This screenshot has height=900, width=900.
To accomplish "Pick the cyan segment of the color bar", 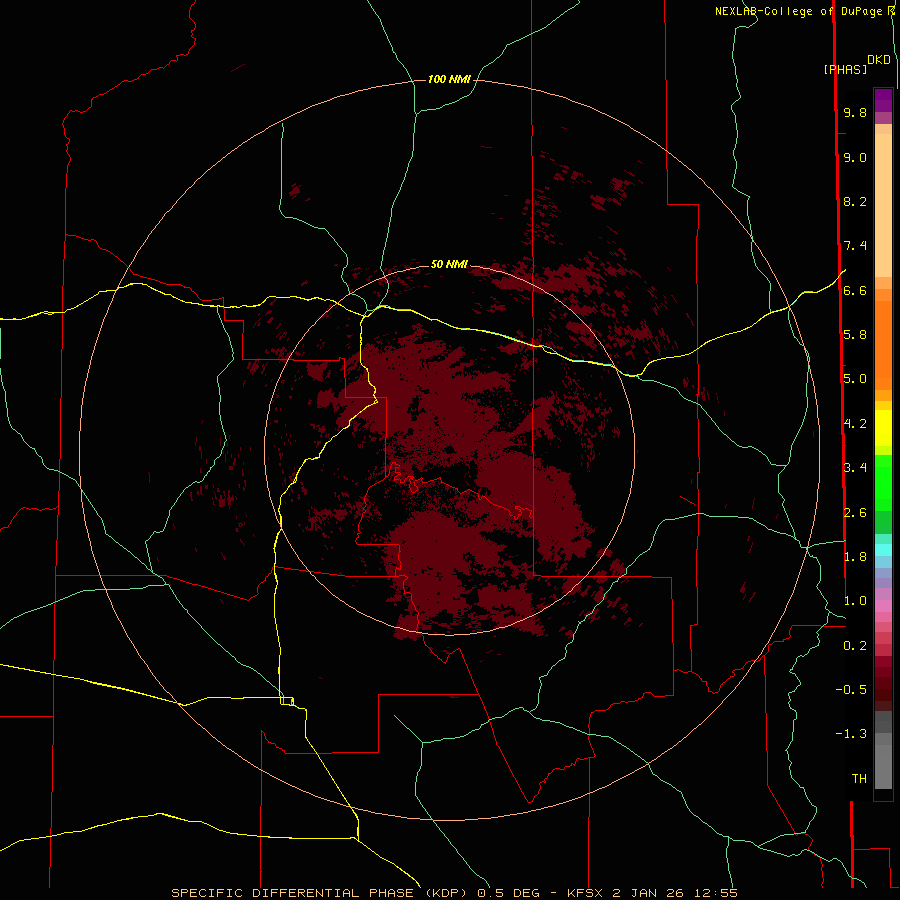I will (883, 550).
